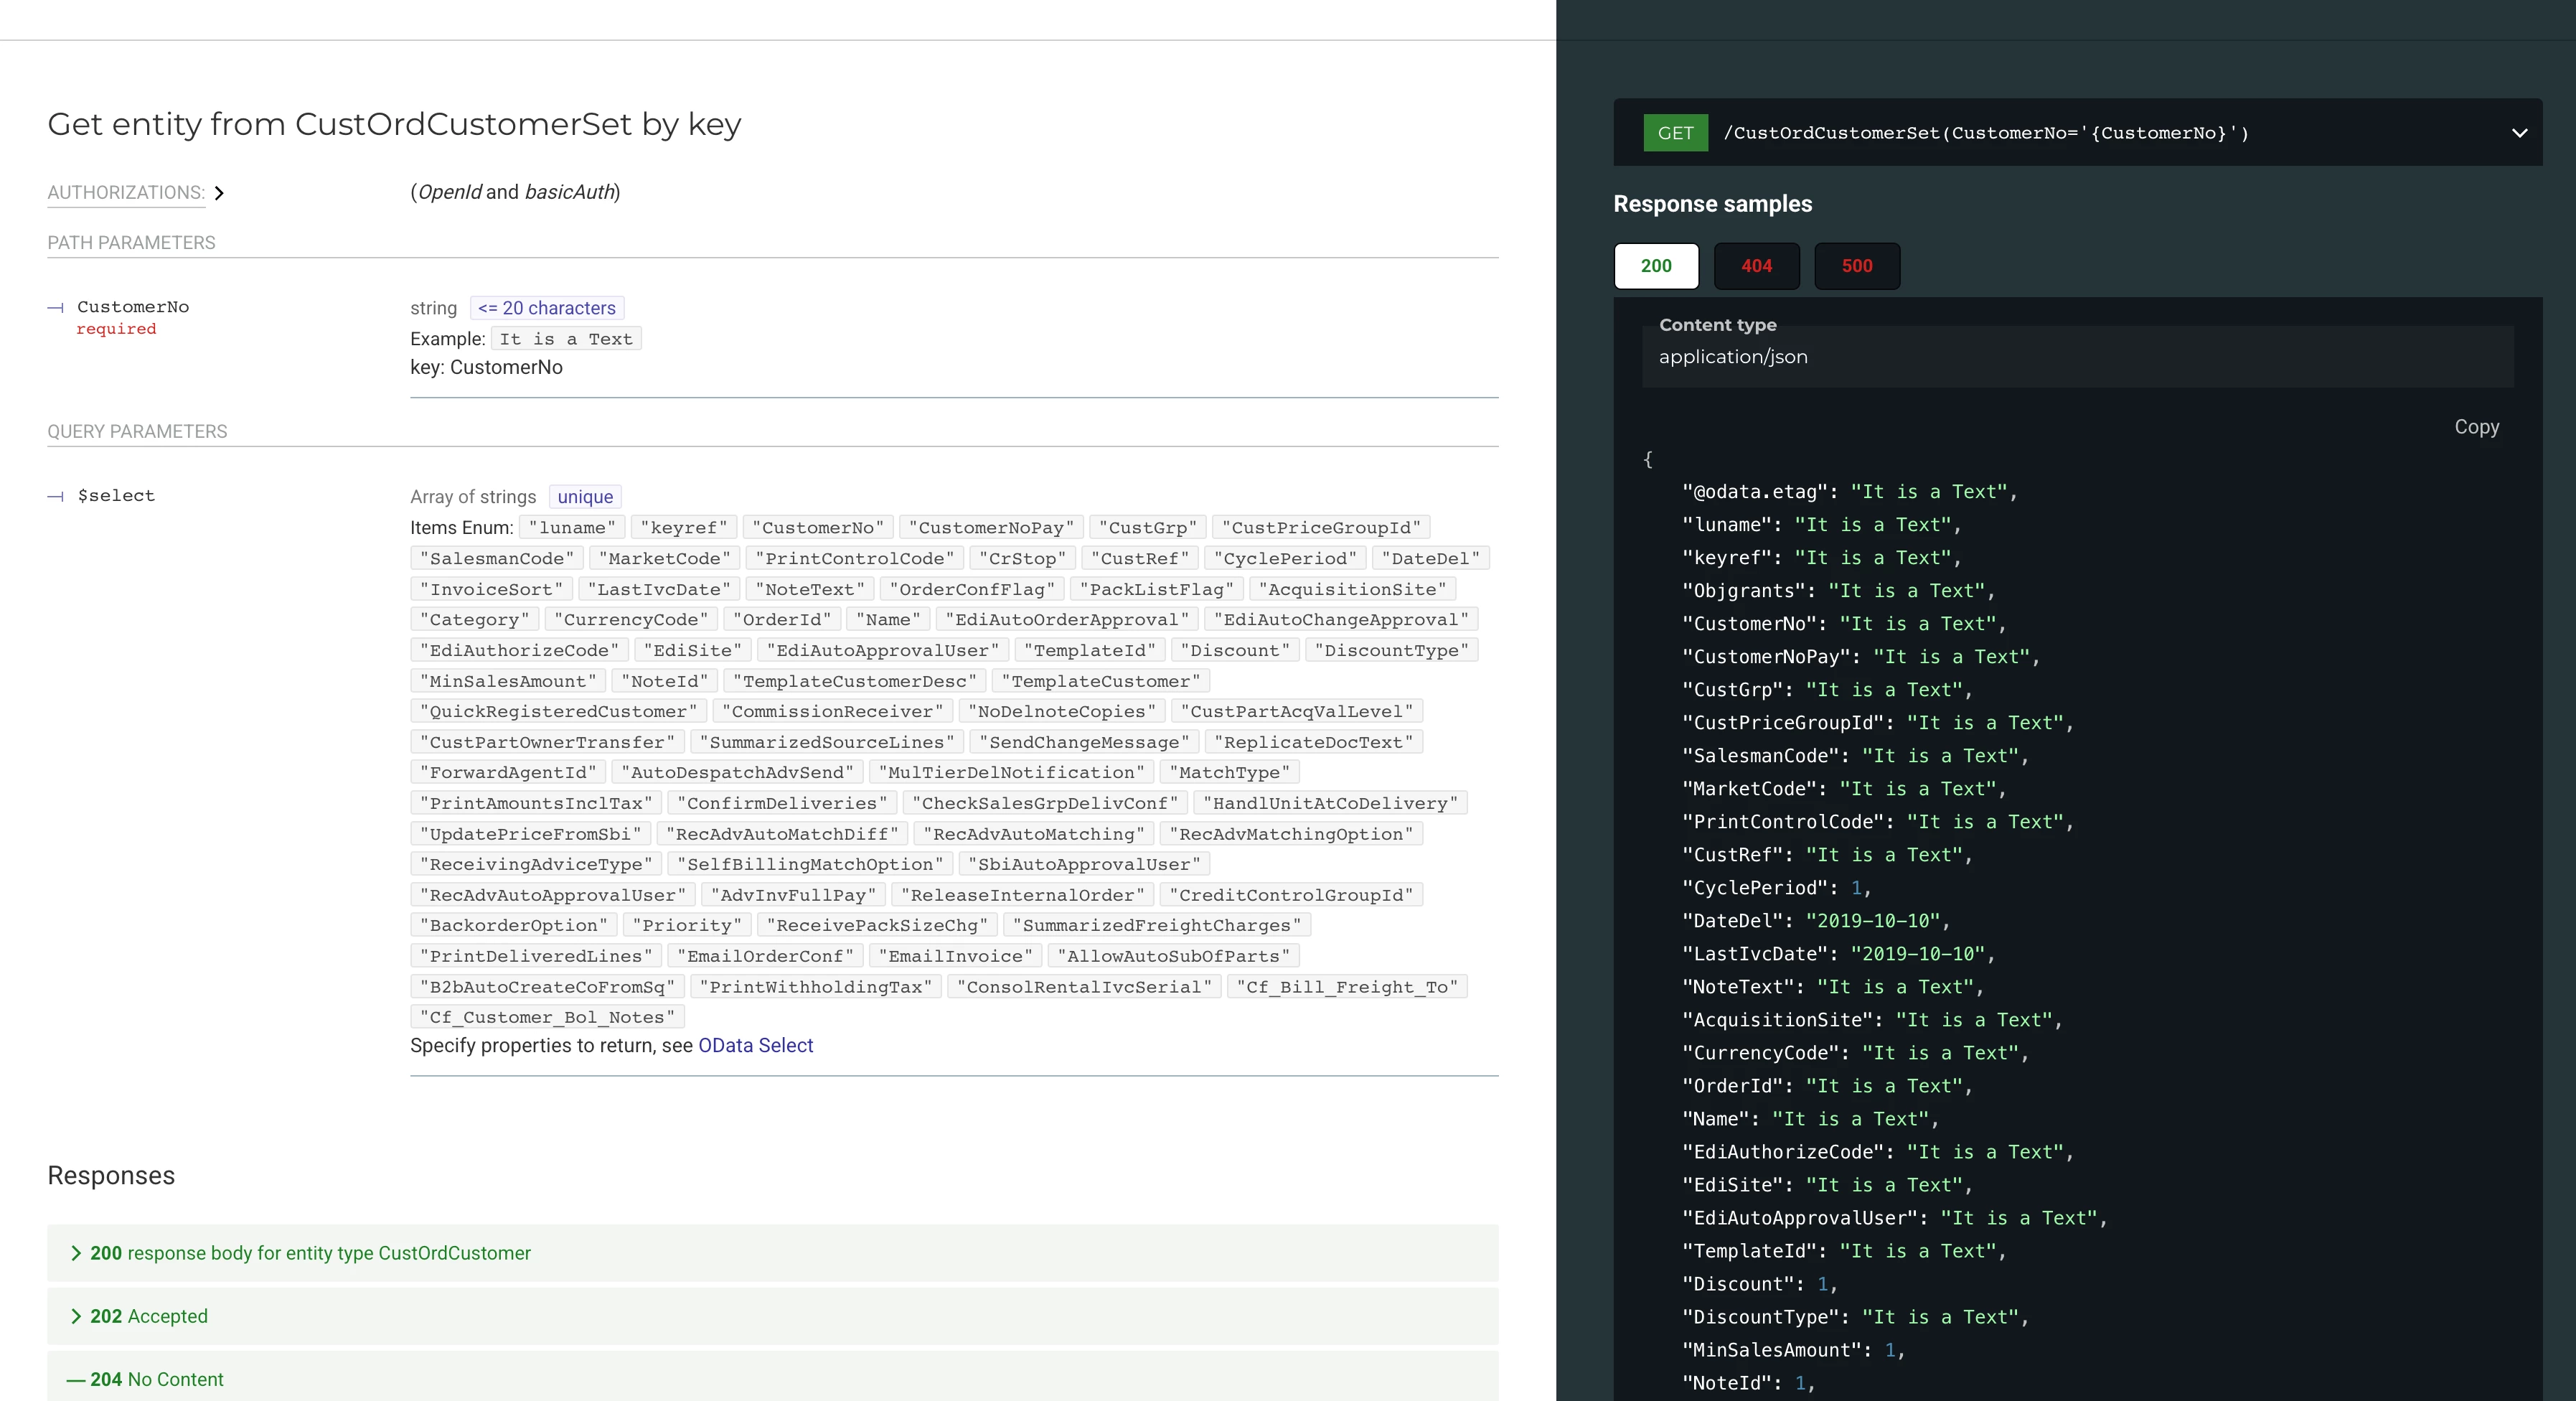Click the "MulTierDelNotification" enum item
Image resolution: width=2576 pixels, height=1401 pixels.
[x=1011, y=772]
